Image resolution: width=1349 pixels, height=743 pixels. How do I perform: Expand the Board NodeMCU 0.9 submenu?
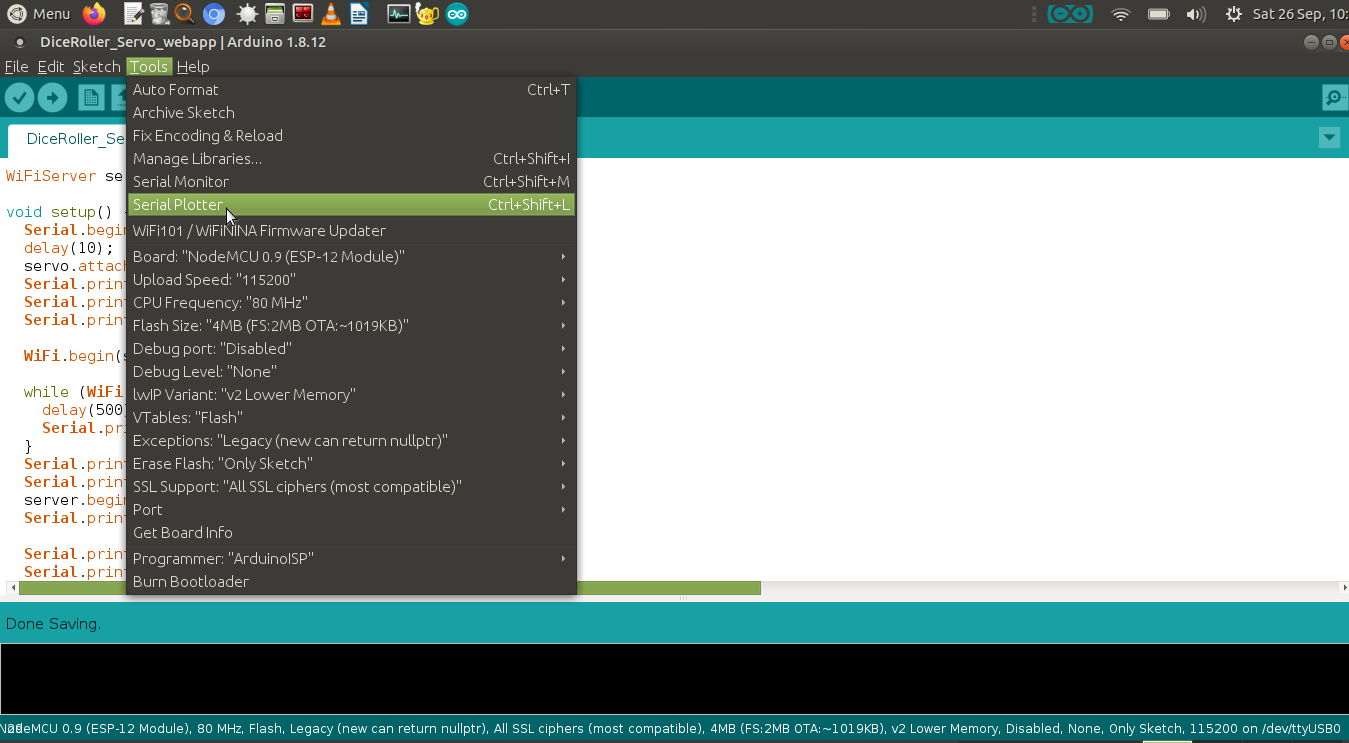352,257
